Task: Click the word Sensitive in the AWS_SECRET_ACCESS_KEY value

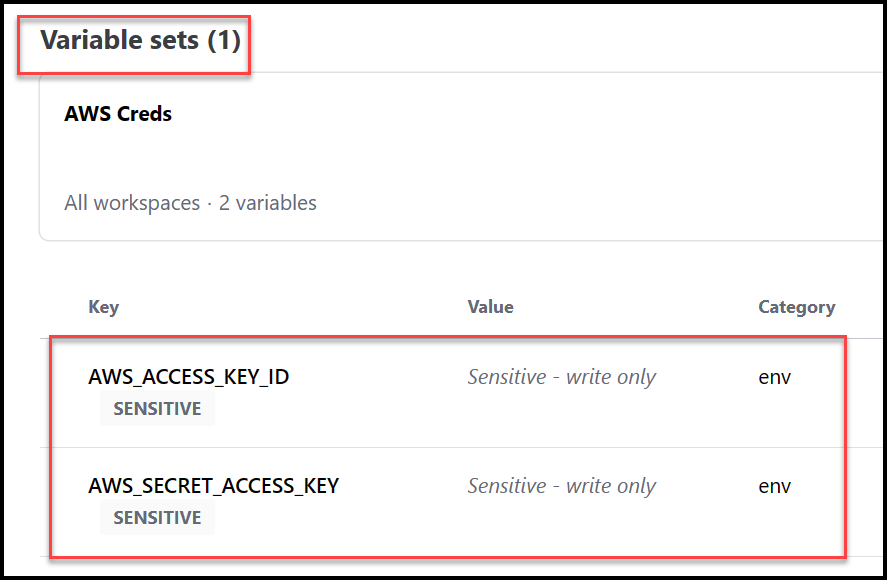Action: [x=507, y=486]
